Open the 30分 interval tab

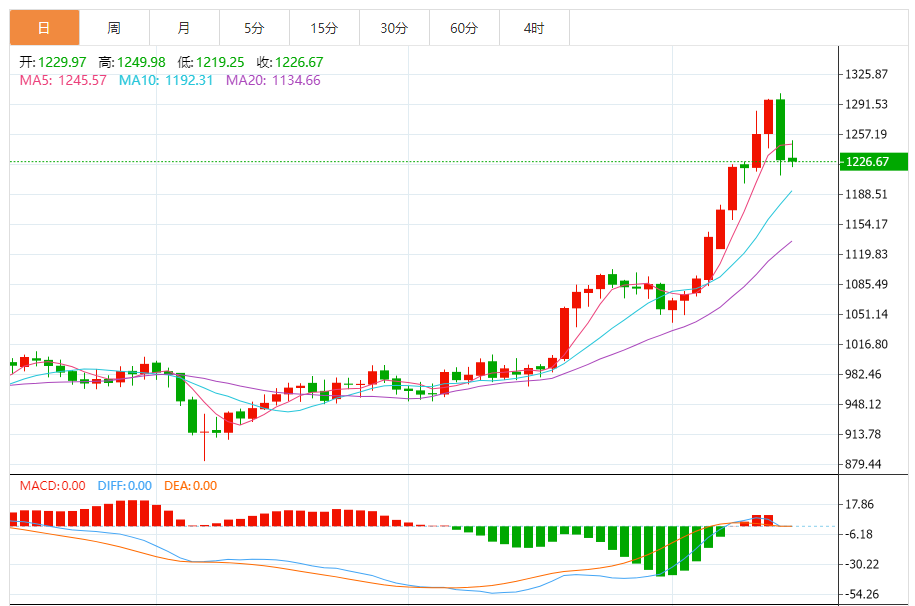(394, 27)
